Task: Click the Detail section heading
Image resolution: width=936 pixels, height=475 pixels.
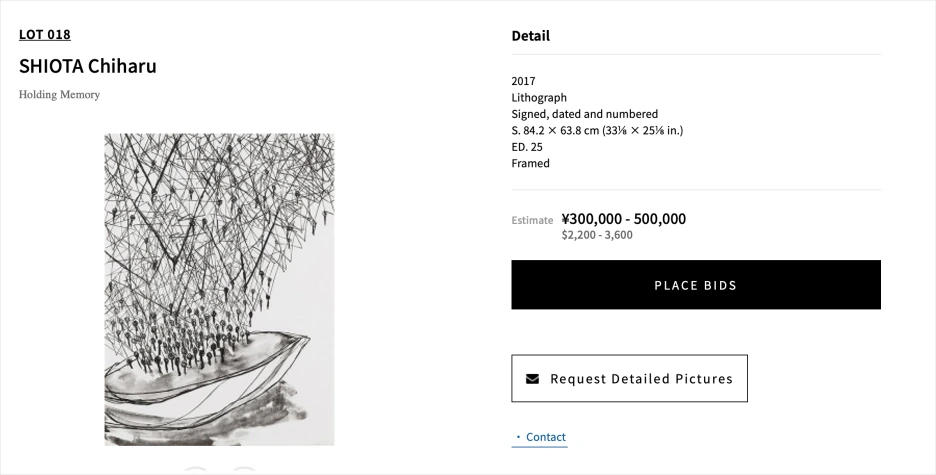Action: click(531, 36)
